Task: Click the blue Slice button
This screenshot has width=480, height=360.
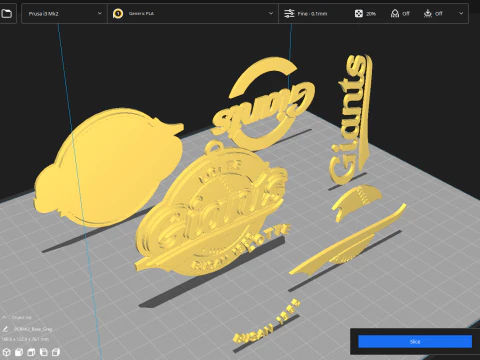Action: coord(415,342)
